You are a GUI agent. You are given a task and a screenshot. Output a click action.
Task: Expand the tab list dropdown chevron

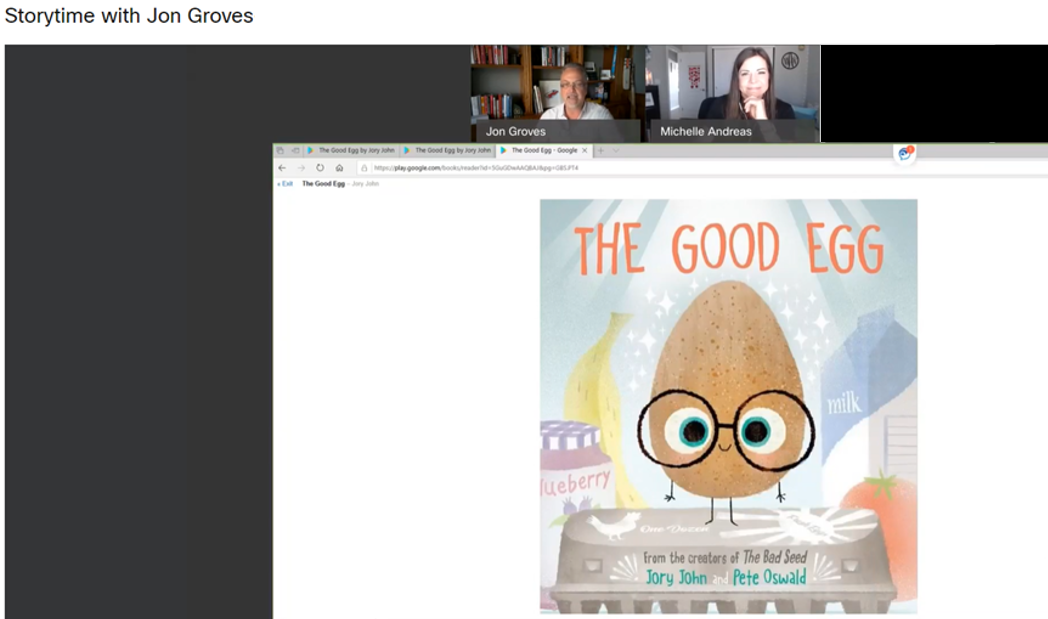[616, 150]
